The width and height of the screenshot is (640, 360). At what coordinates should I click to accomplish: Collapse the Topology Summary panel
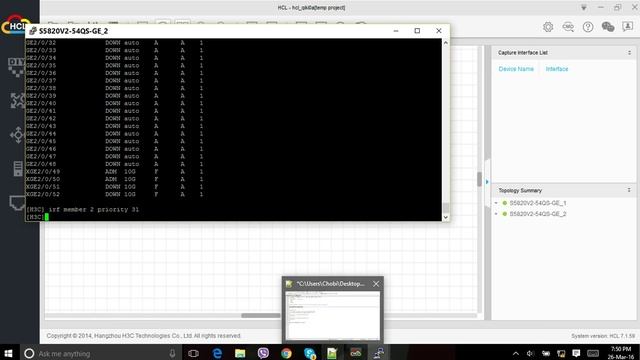point(629,190)
